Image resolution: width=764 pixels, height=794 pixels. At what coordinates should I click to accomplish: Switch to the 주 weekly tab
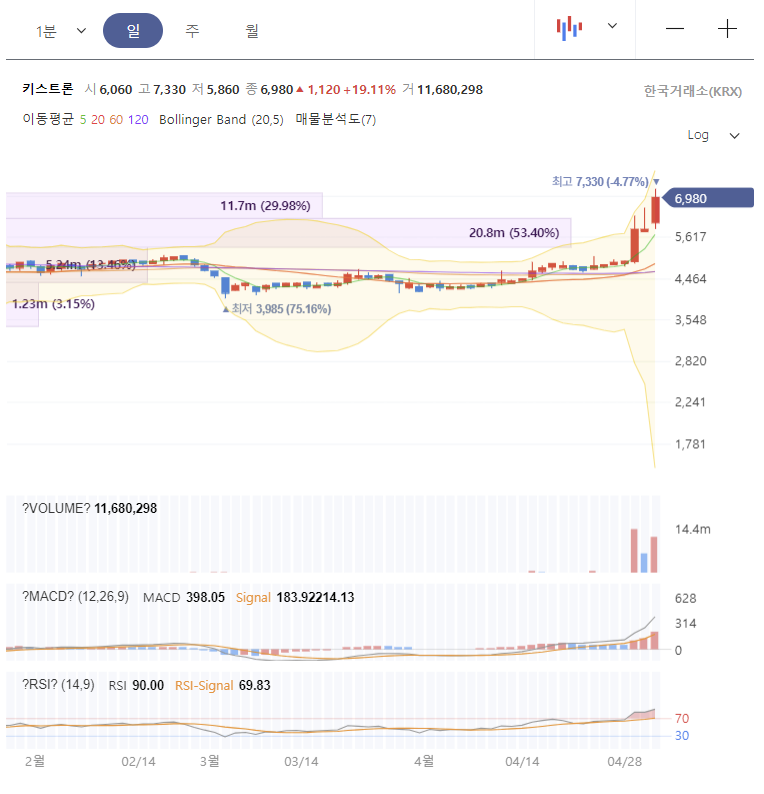pyautogui.click(x=192, y=31)
